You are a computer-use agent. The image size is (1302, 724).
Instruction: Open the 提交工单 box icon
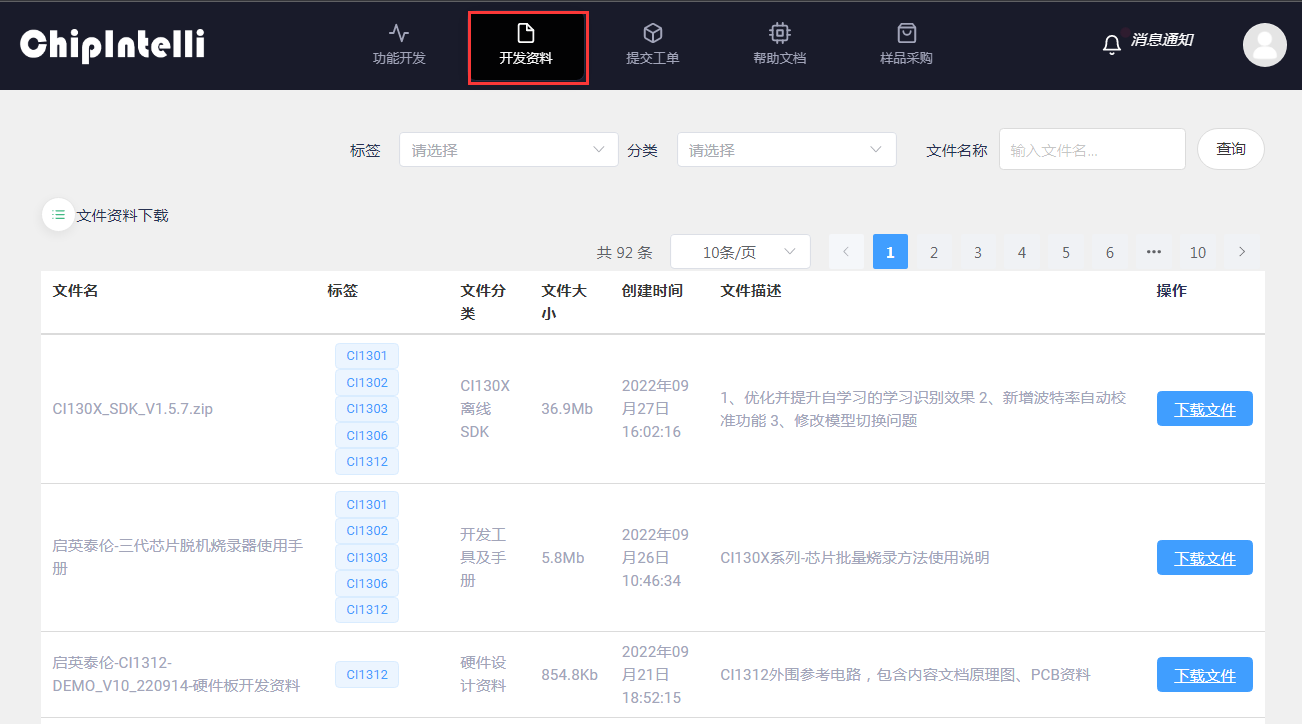click(x=652, y=33)
